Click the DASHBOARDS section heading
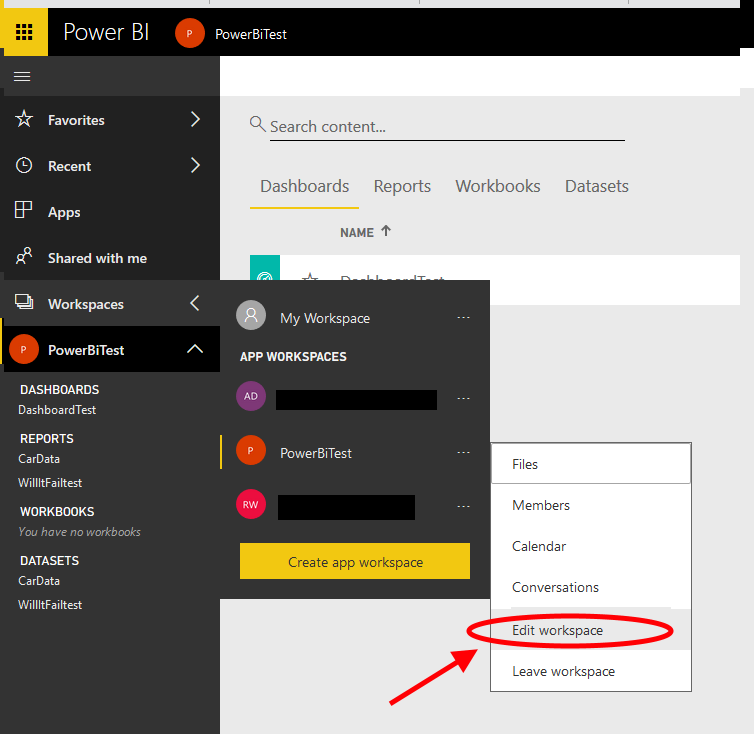754x734 pixels. coord(60,390)
